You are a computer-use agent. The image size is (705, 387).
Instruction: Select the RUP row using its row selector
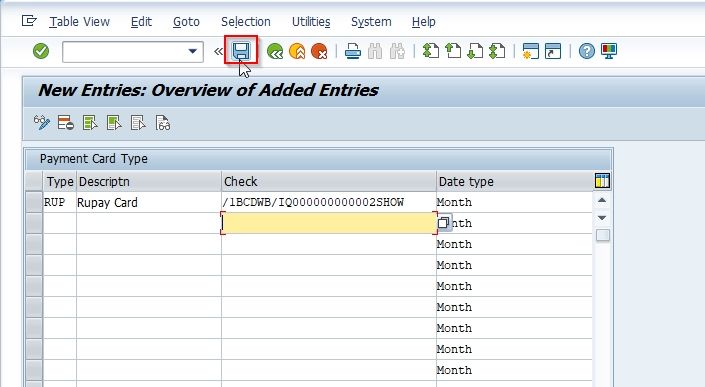34,202
